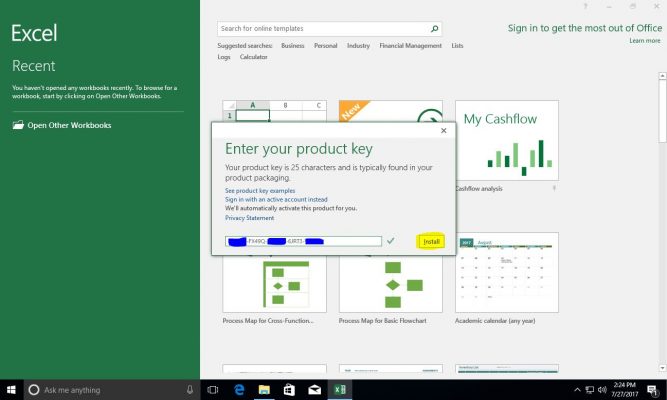Open the blank workbook thumbnail
The width and height of the screenshot is (667, 400).
click(x=274, y=111)
